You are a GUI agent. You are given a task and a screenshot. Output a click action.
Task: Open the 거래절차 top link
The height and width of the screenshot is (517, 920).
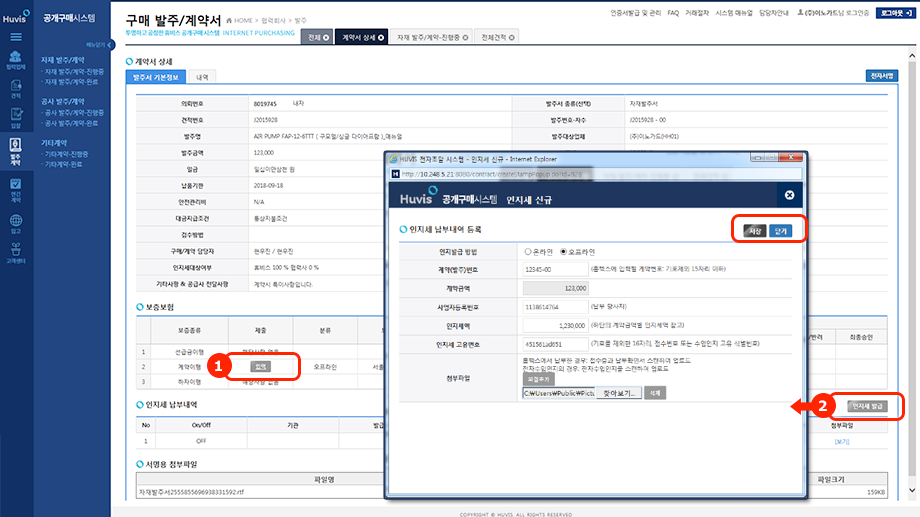click(x=697, y=13)
